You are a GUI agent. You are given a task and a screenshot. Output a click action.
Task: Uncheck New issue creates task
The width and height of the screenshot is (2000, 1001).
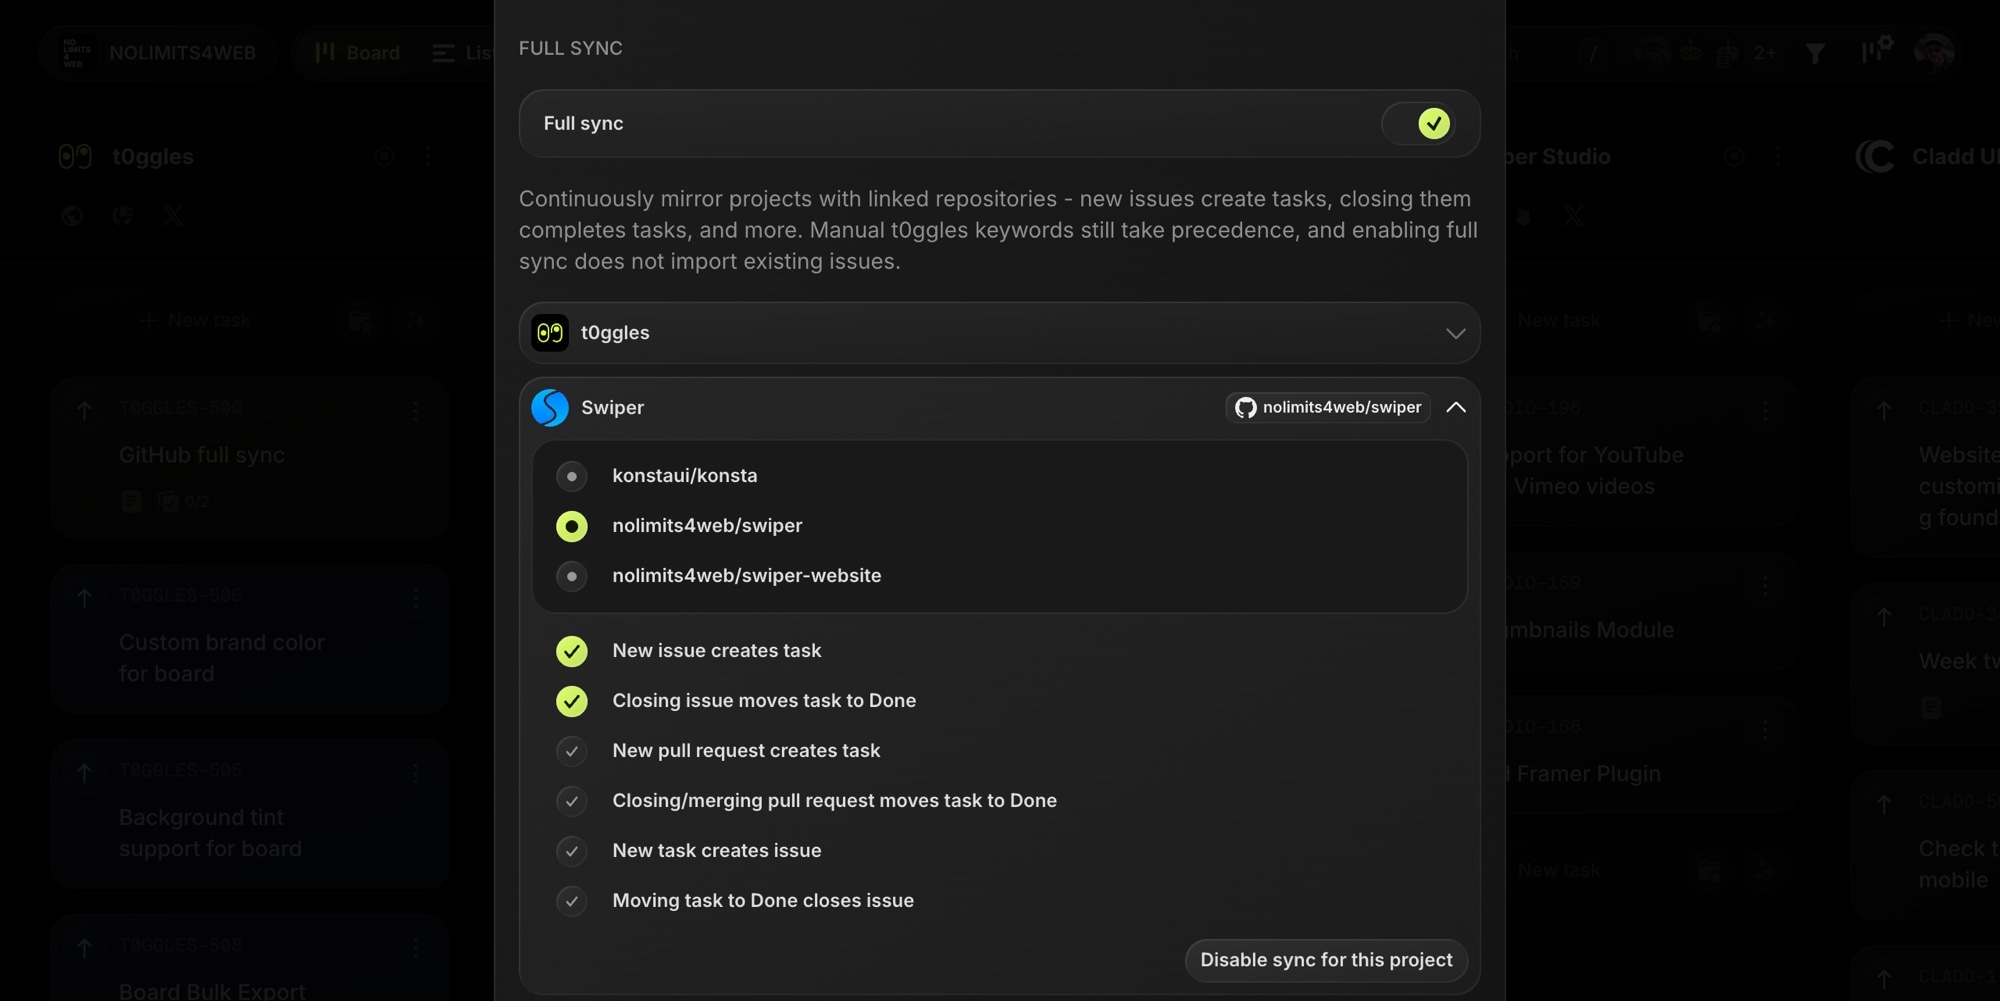point(571,651)
